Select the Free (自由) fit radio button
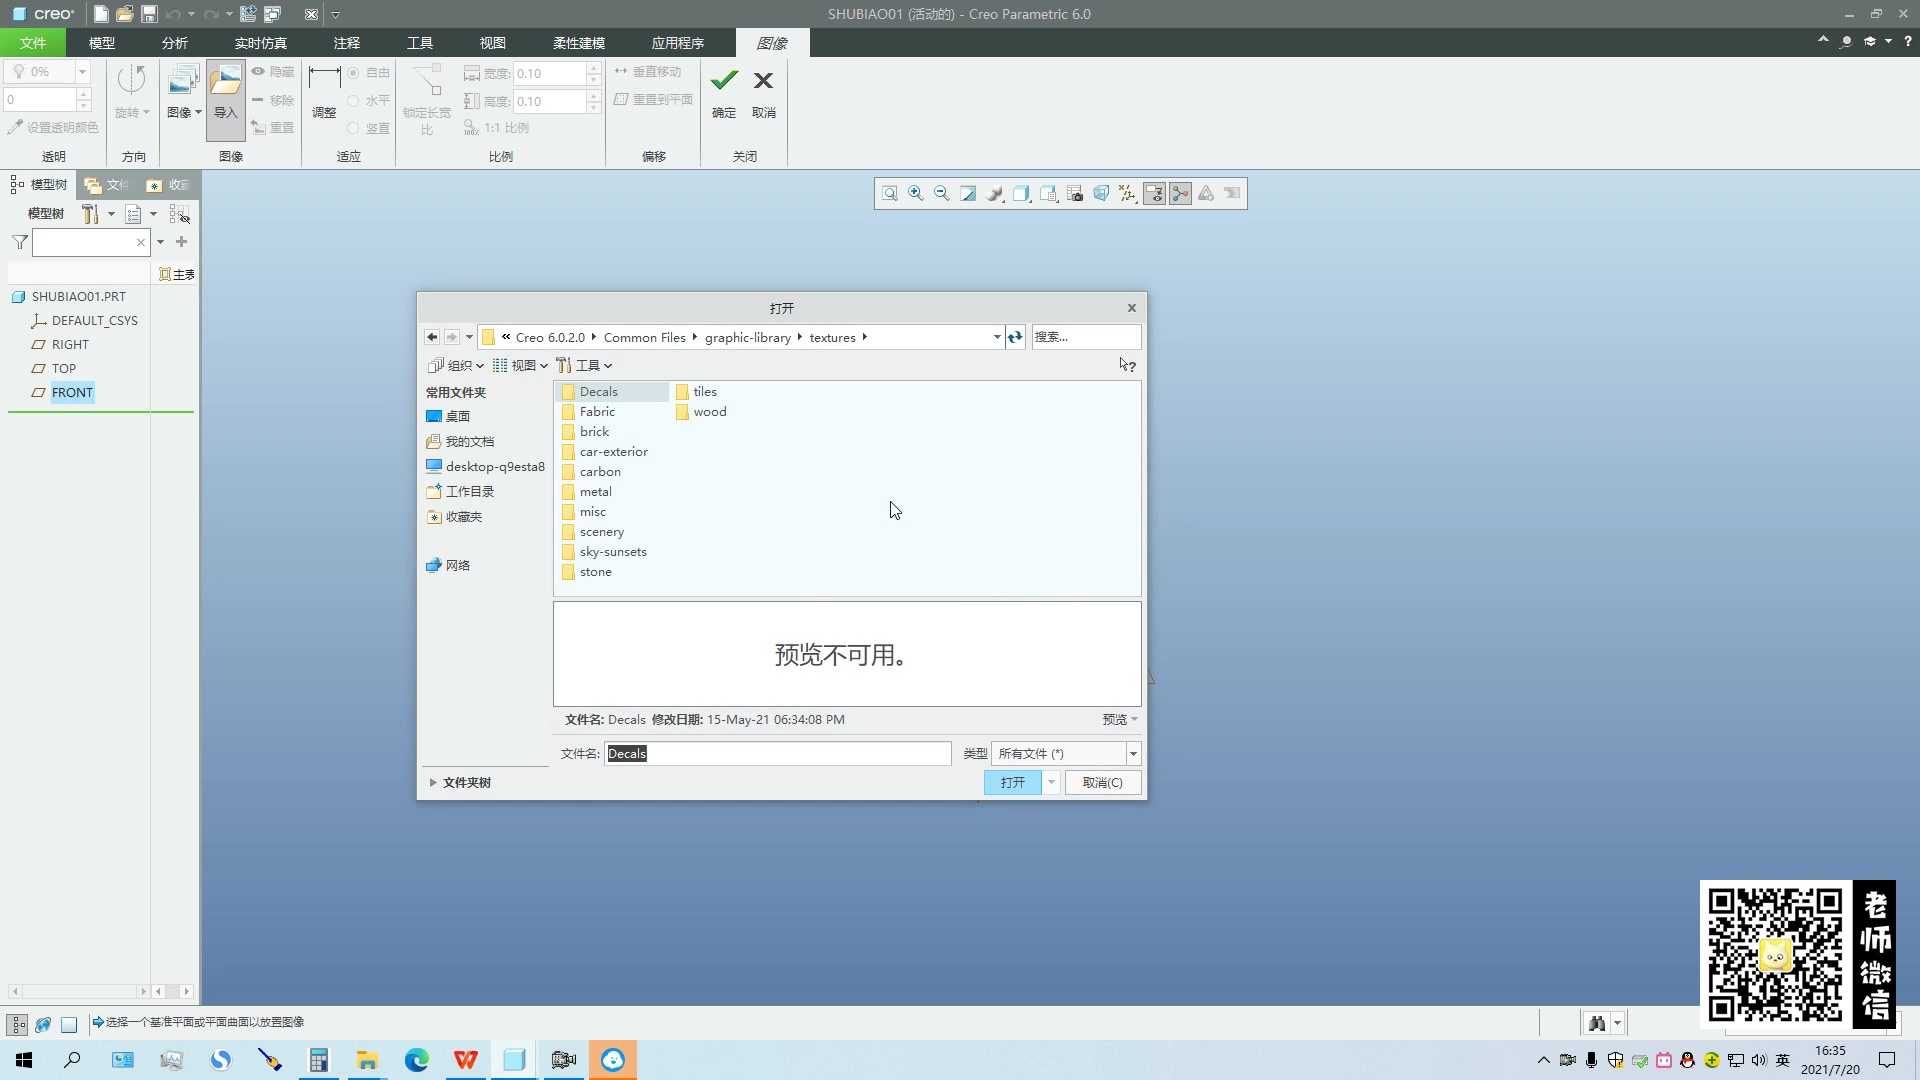Screen dimensions: 1920x1080 [x=353, y=73]
